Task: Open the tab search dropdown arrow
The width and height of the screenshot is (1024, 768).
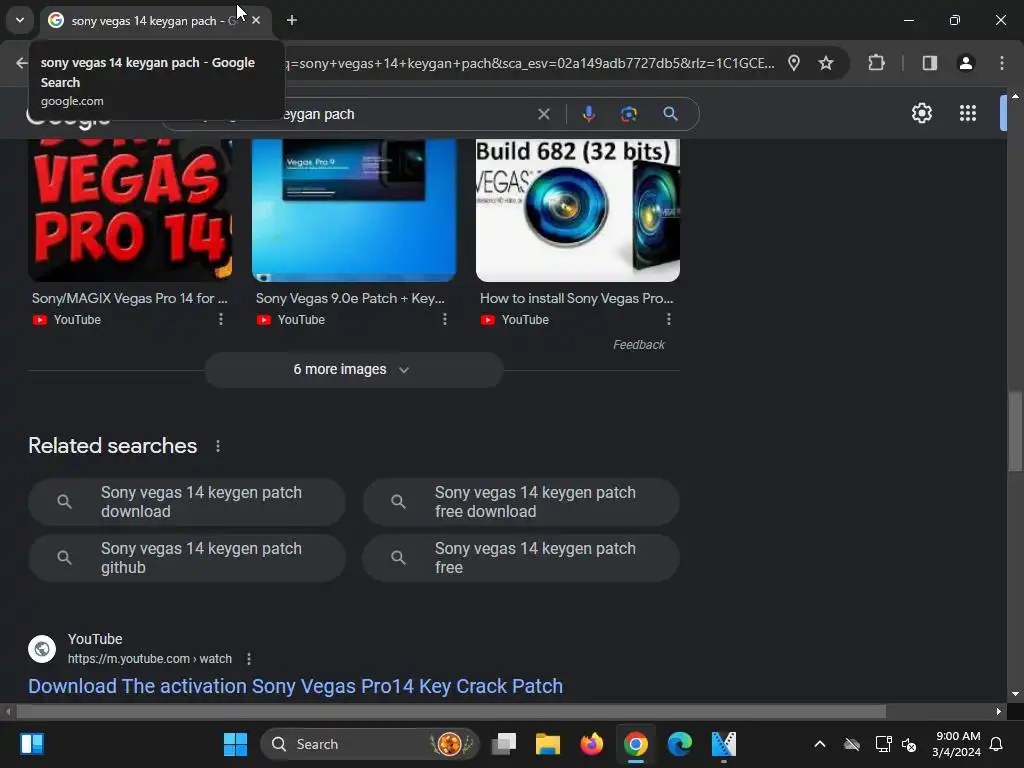Action: (20, 20)
